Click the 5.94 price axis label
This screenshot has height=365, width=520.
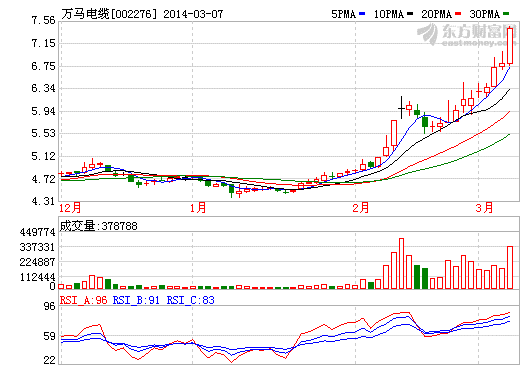(43, 111)
